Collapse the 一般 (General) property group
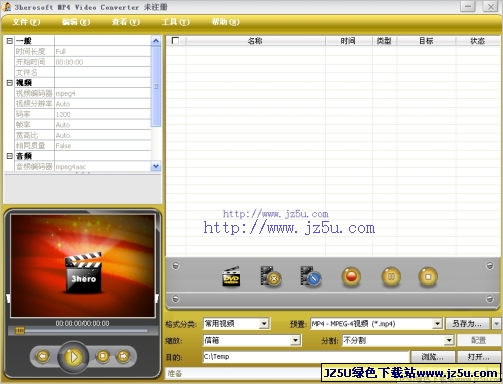 tap(10, 41)
